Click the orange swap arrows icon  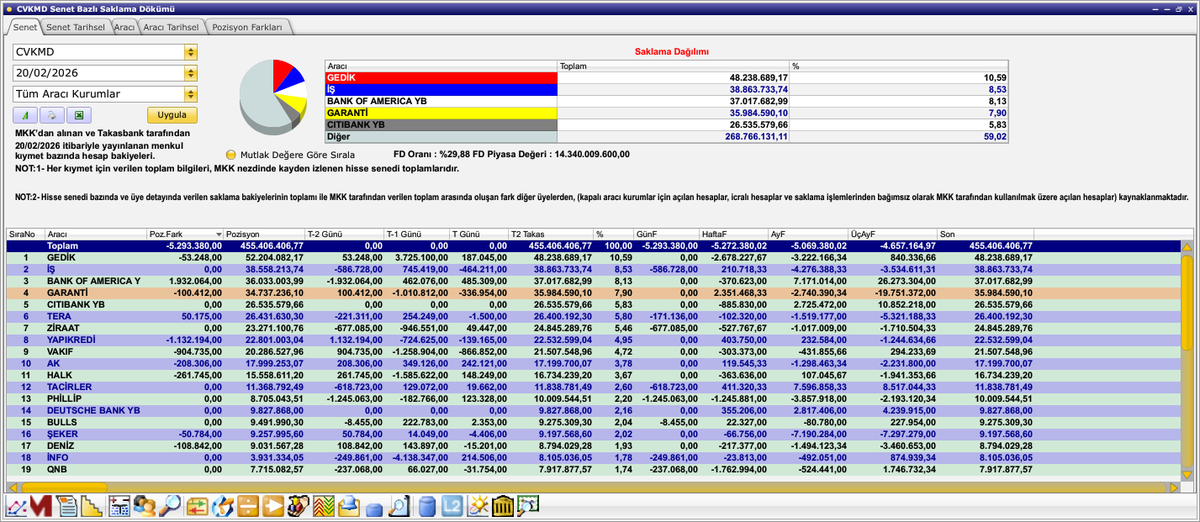pyautogui.click(x=197, y=507)
